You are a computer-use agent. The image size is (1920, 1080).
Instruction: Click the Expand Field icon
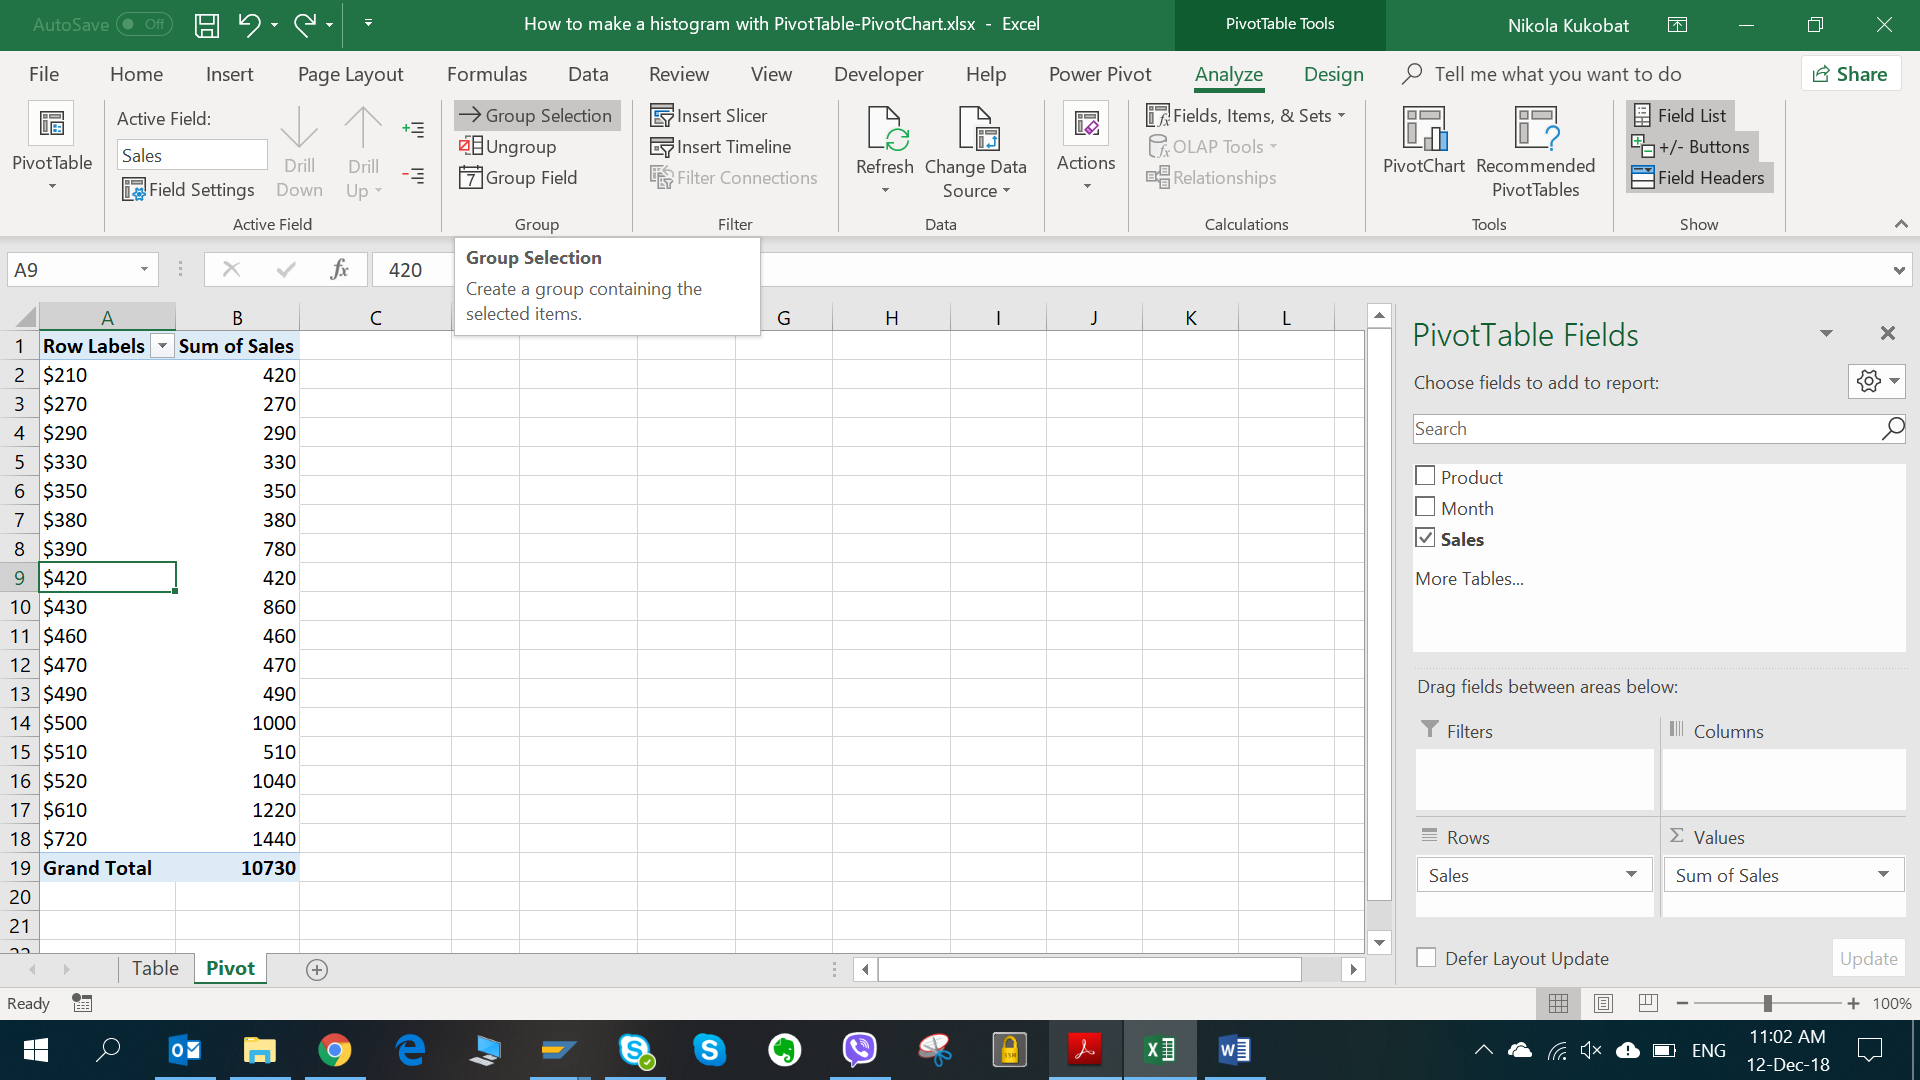point(413,129)
